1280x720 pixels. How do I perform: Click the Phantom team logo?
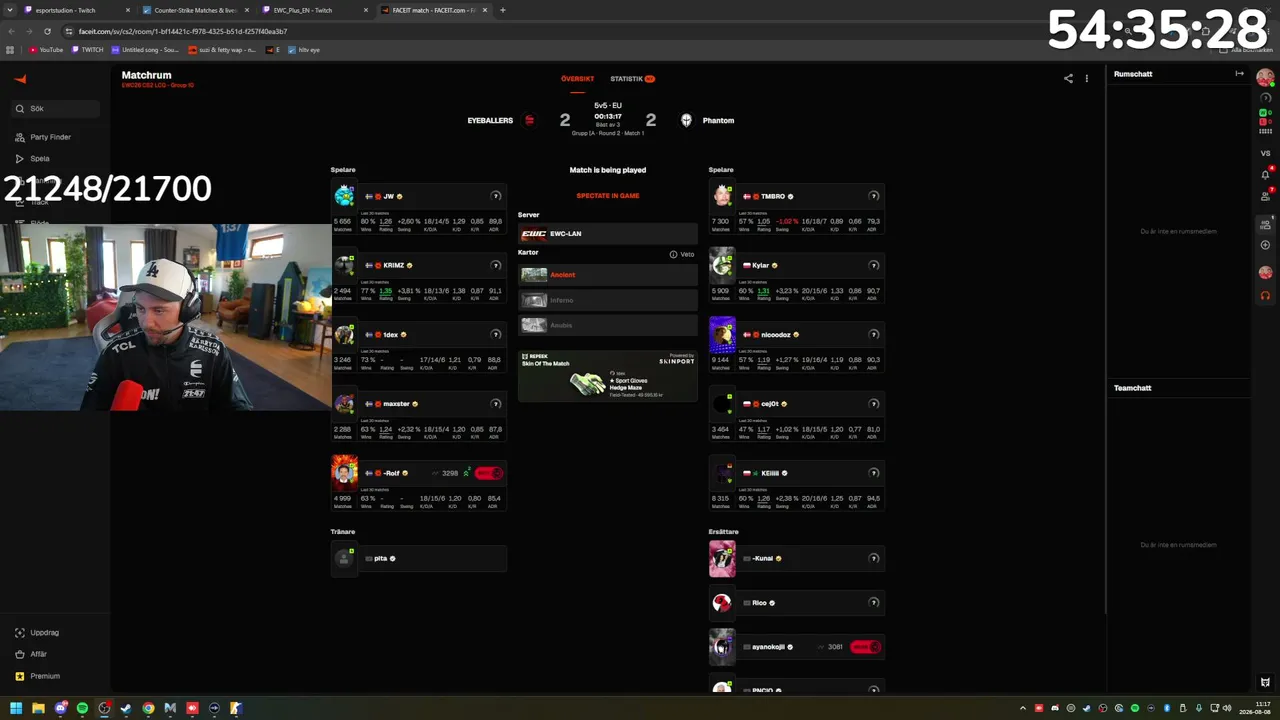[x=686, y=120]
